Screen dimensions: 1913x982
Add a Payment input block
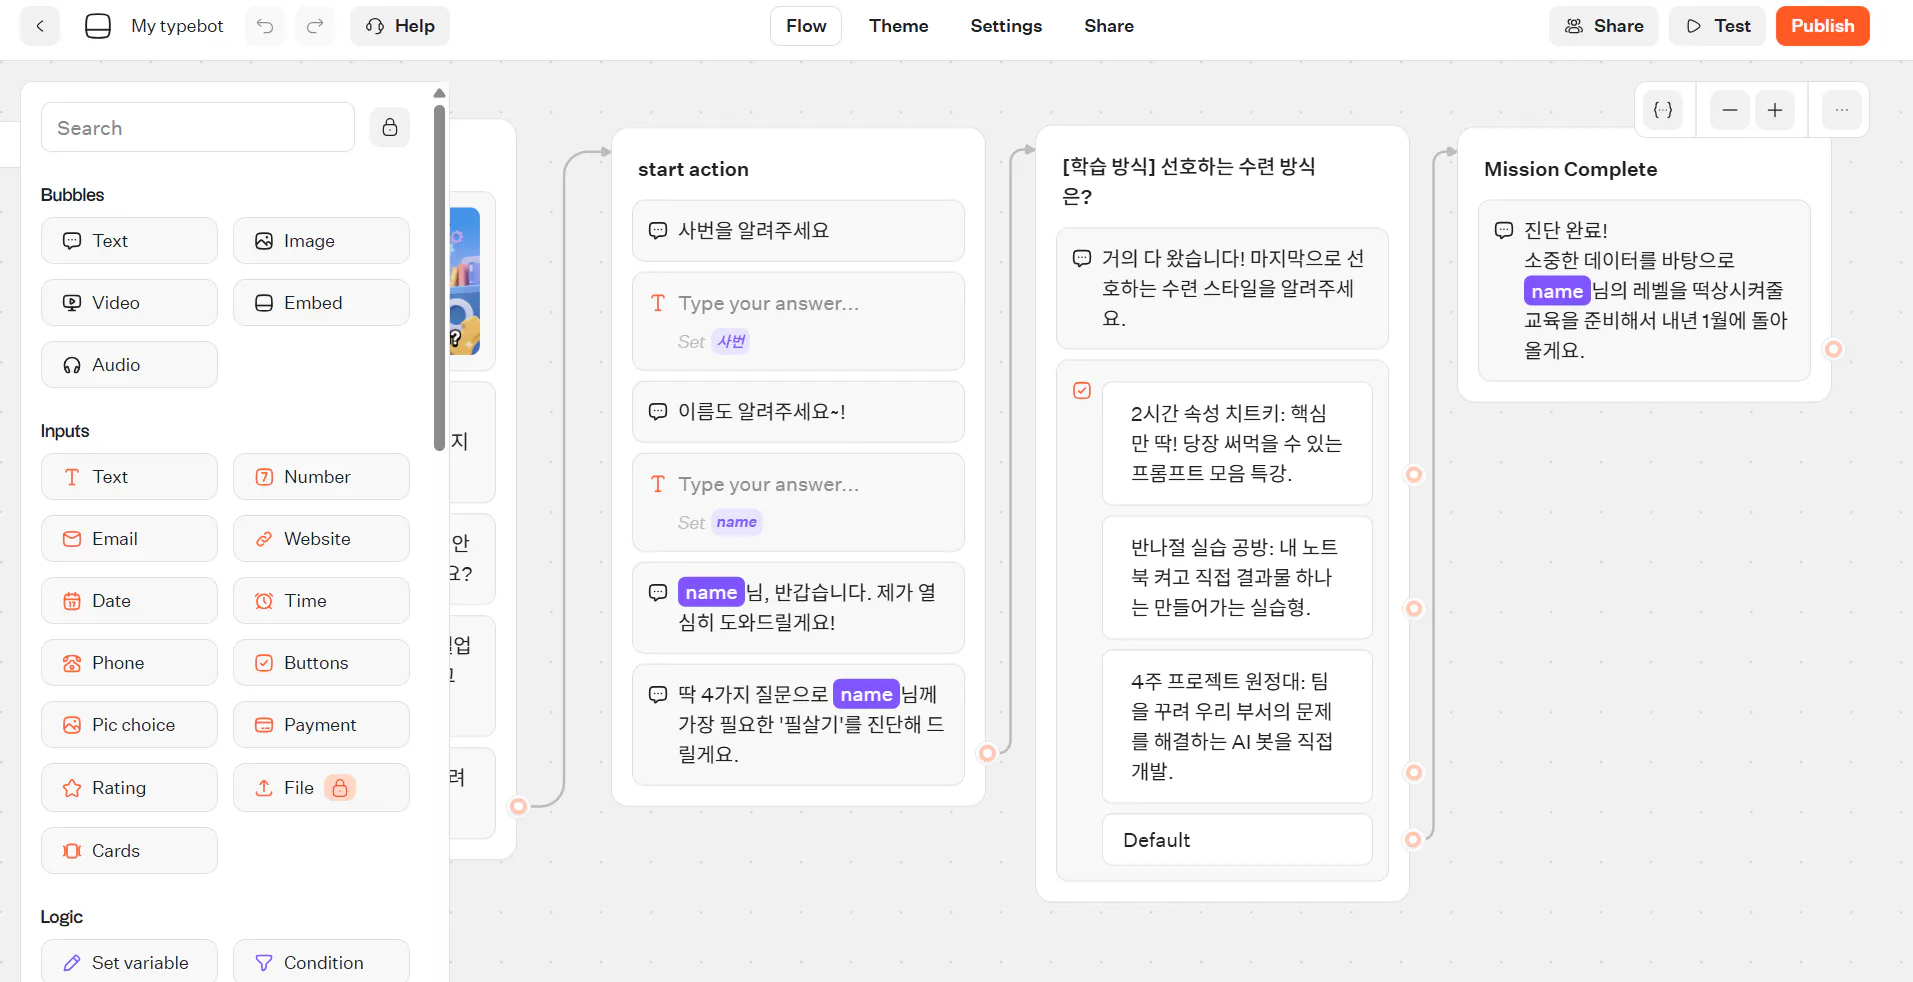pyautogui.click(x=320, y=724)
